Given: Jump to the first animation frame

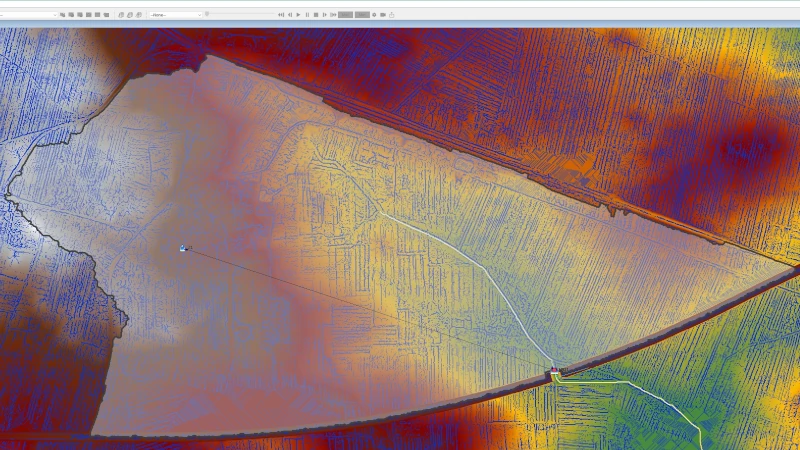Looking at the screenshot, I should pos(281,15).
